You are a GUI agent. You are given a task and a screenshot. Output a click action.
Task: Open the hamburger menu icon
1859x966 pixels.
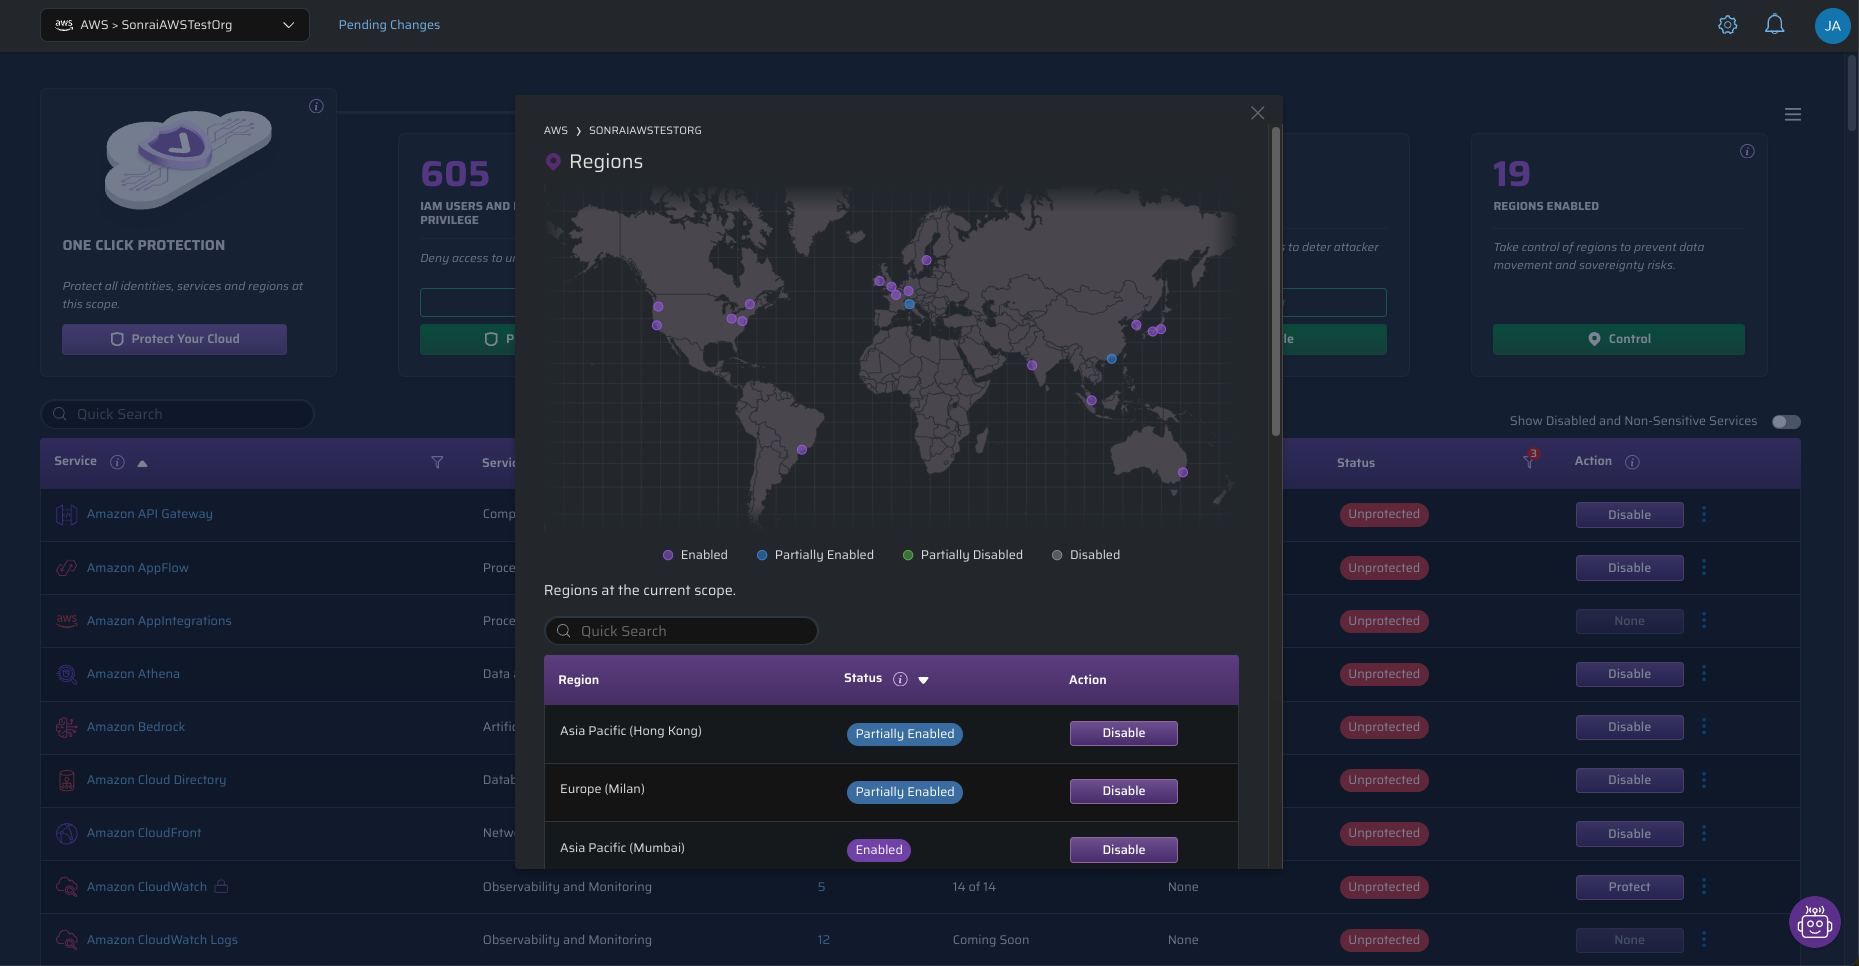click(x=1793, y=115)
